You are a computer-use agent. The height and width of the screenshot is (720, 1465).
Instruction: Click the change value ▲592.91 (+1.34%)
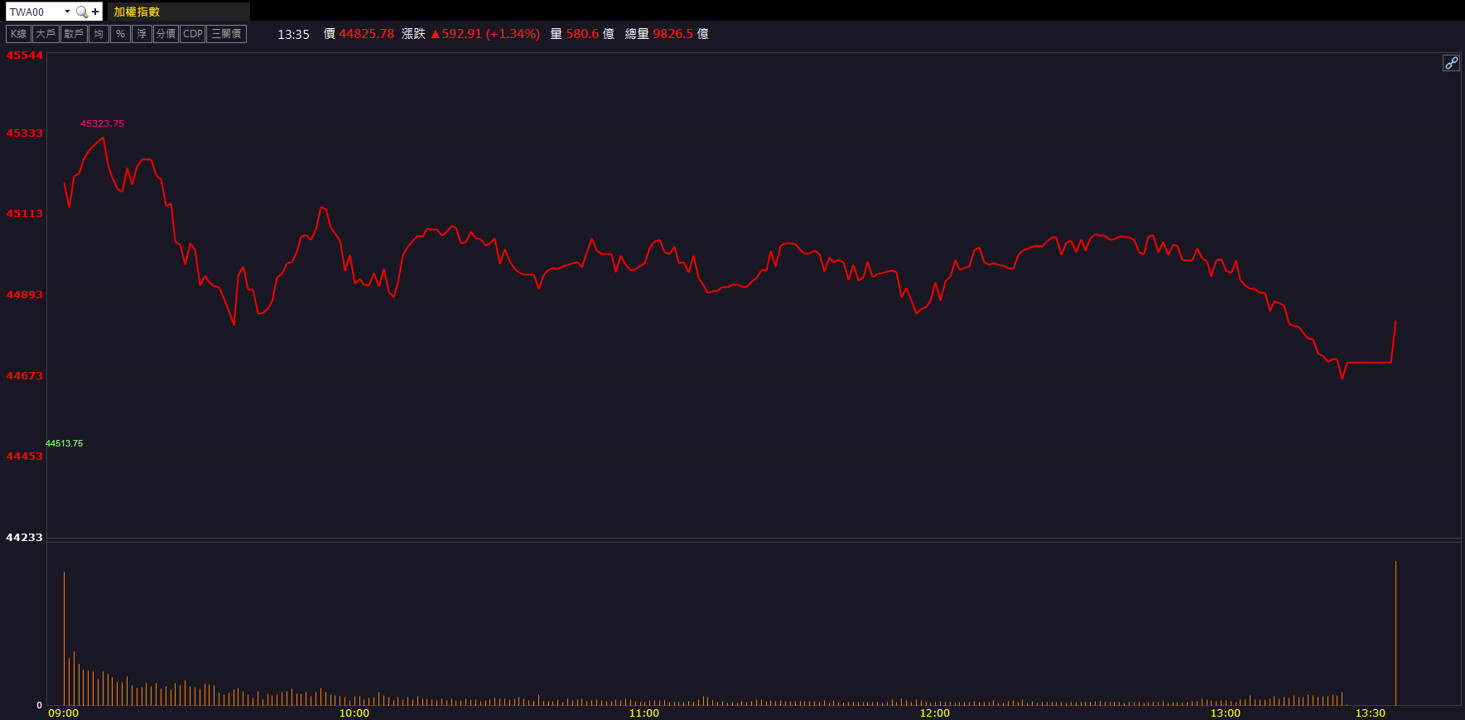tap(485, 34)
